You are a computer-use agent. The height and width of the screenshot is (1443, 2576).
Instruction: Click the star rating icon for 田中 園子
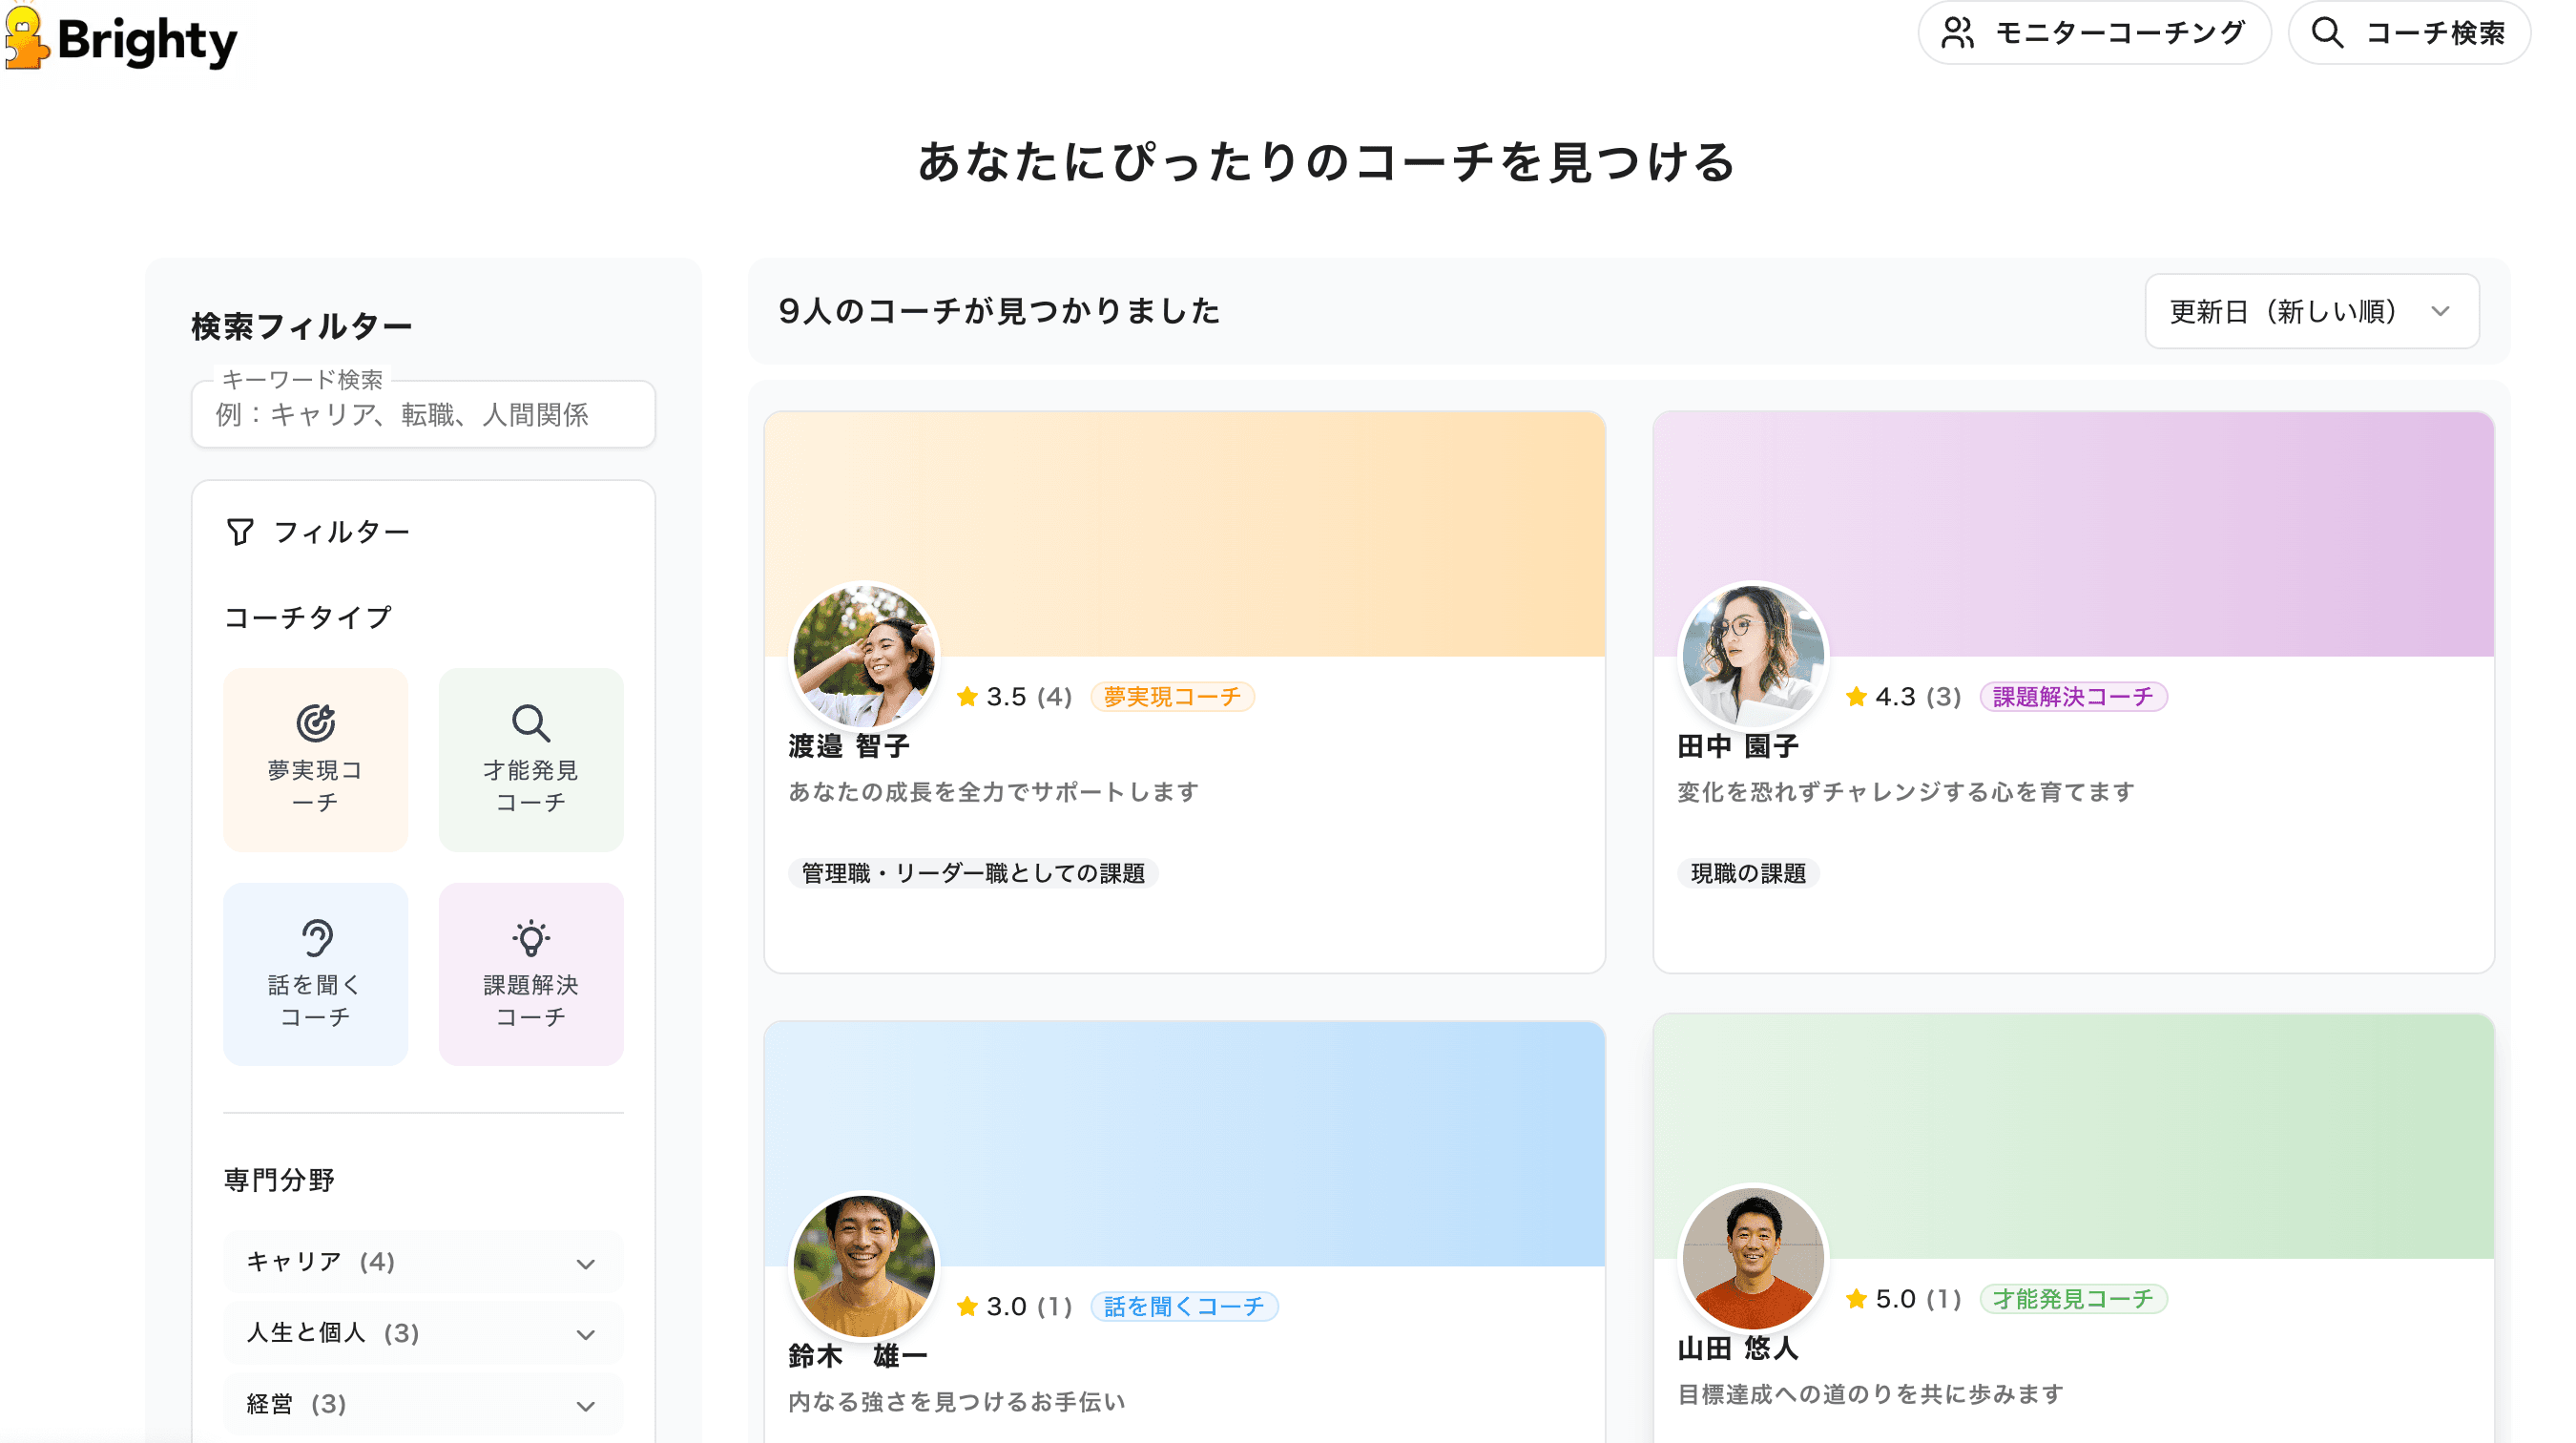tap(1856, 696)
